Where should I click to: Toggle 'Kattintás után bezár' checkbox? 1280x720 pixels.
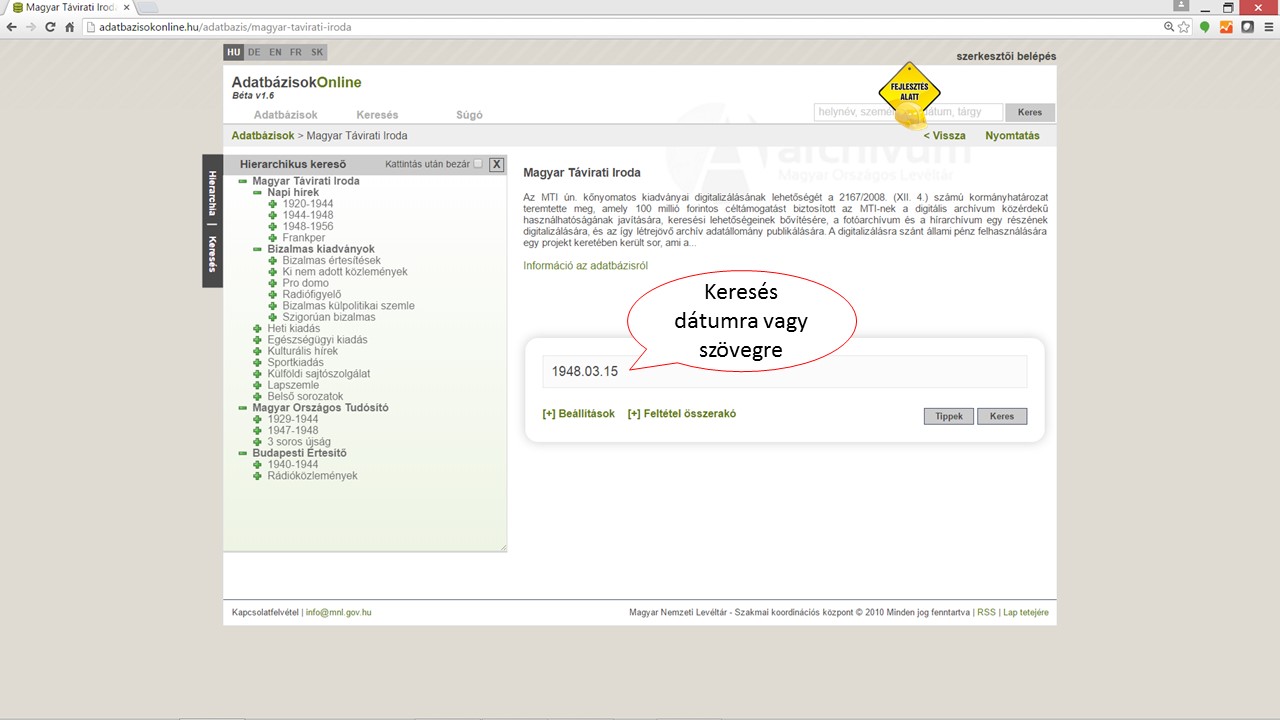point(478,164)
